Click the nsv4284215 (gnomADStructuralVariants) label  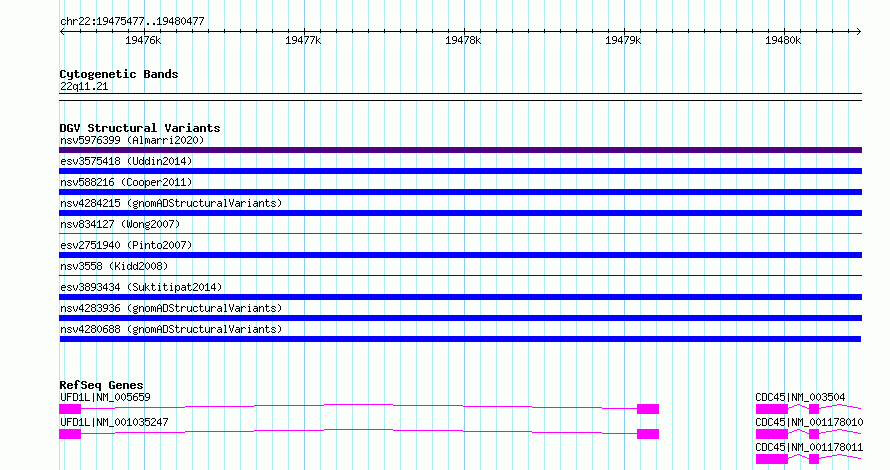click(171, 203)
